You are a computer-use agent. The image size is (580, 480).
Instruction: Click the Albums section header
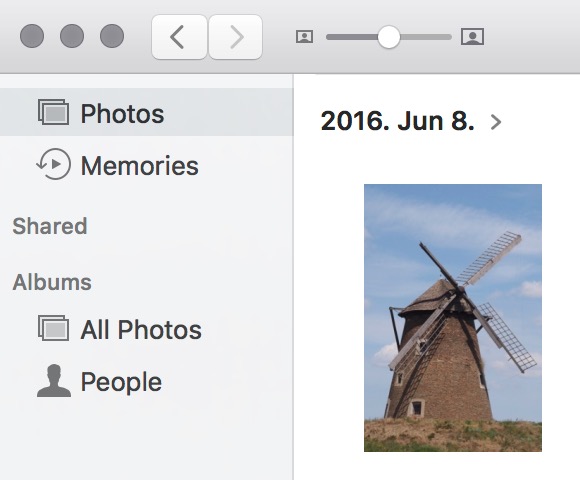click(x=52, y=283)
